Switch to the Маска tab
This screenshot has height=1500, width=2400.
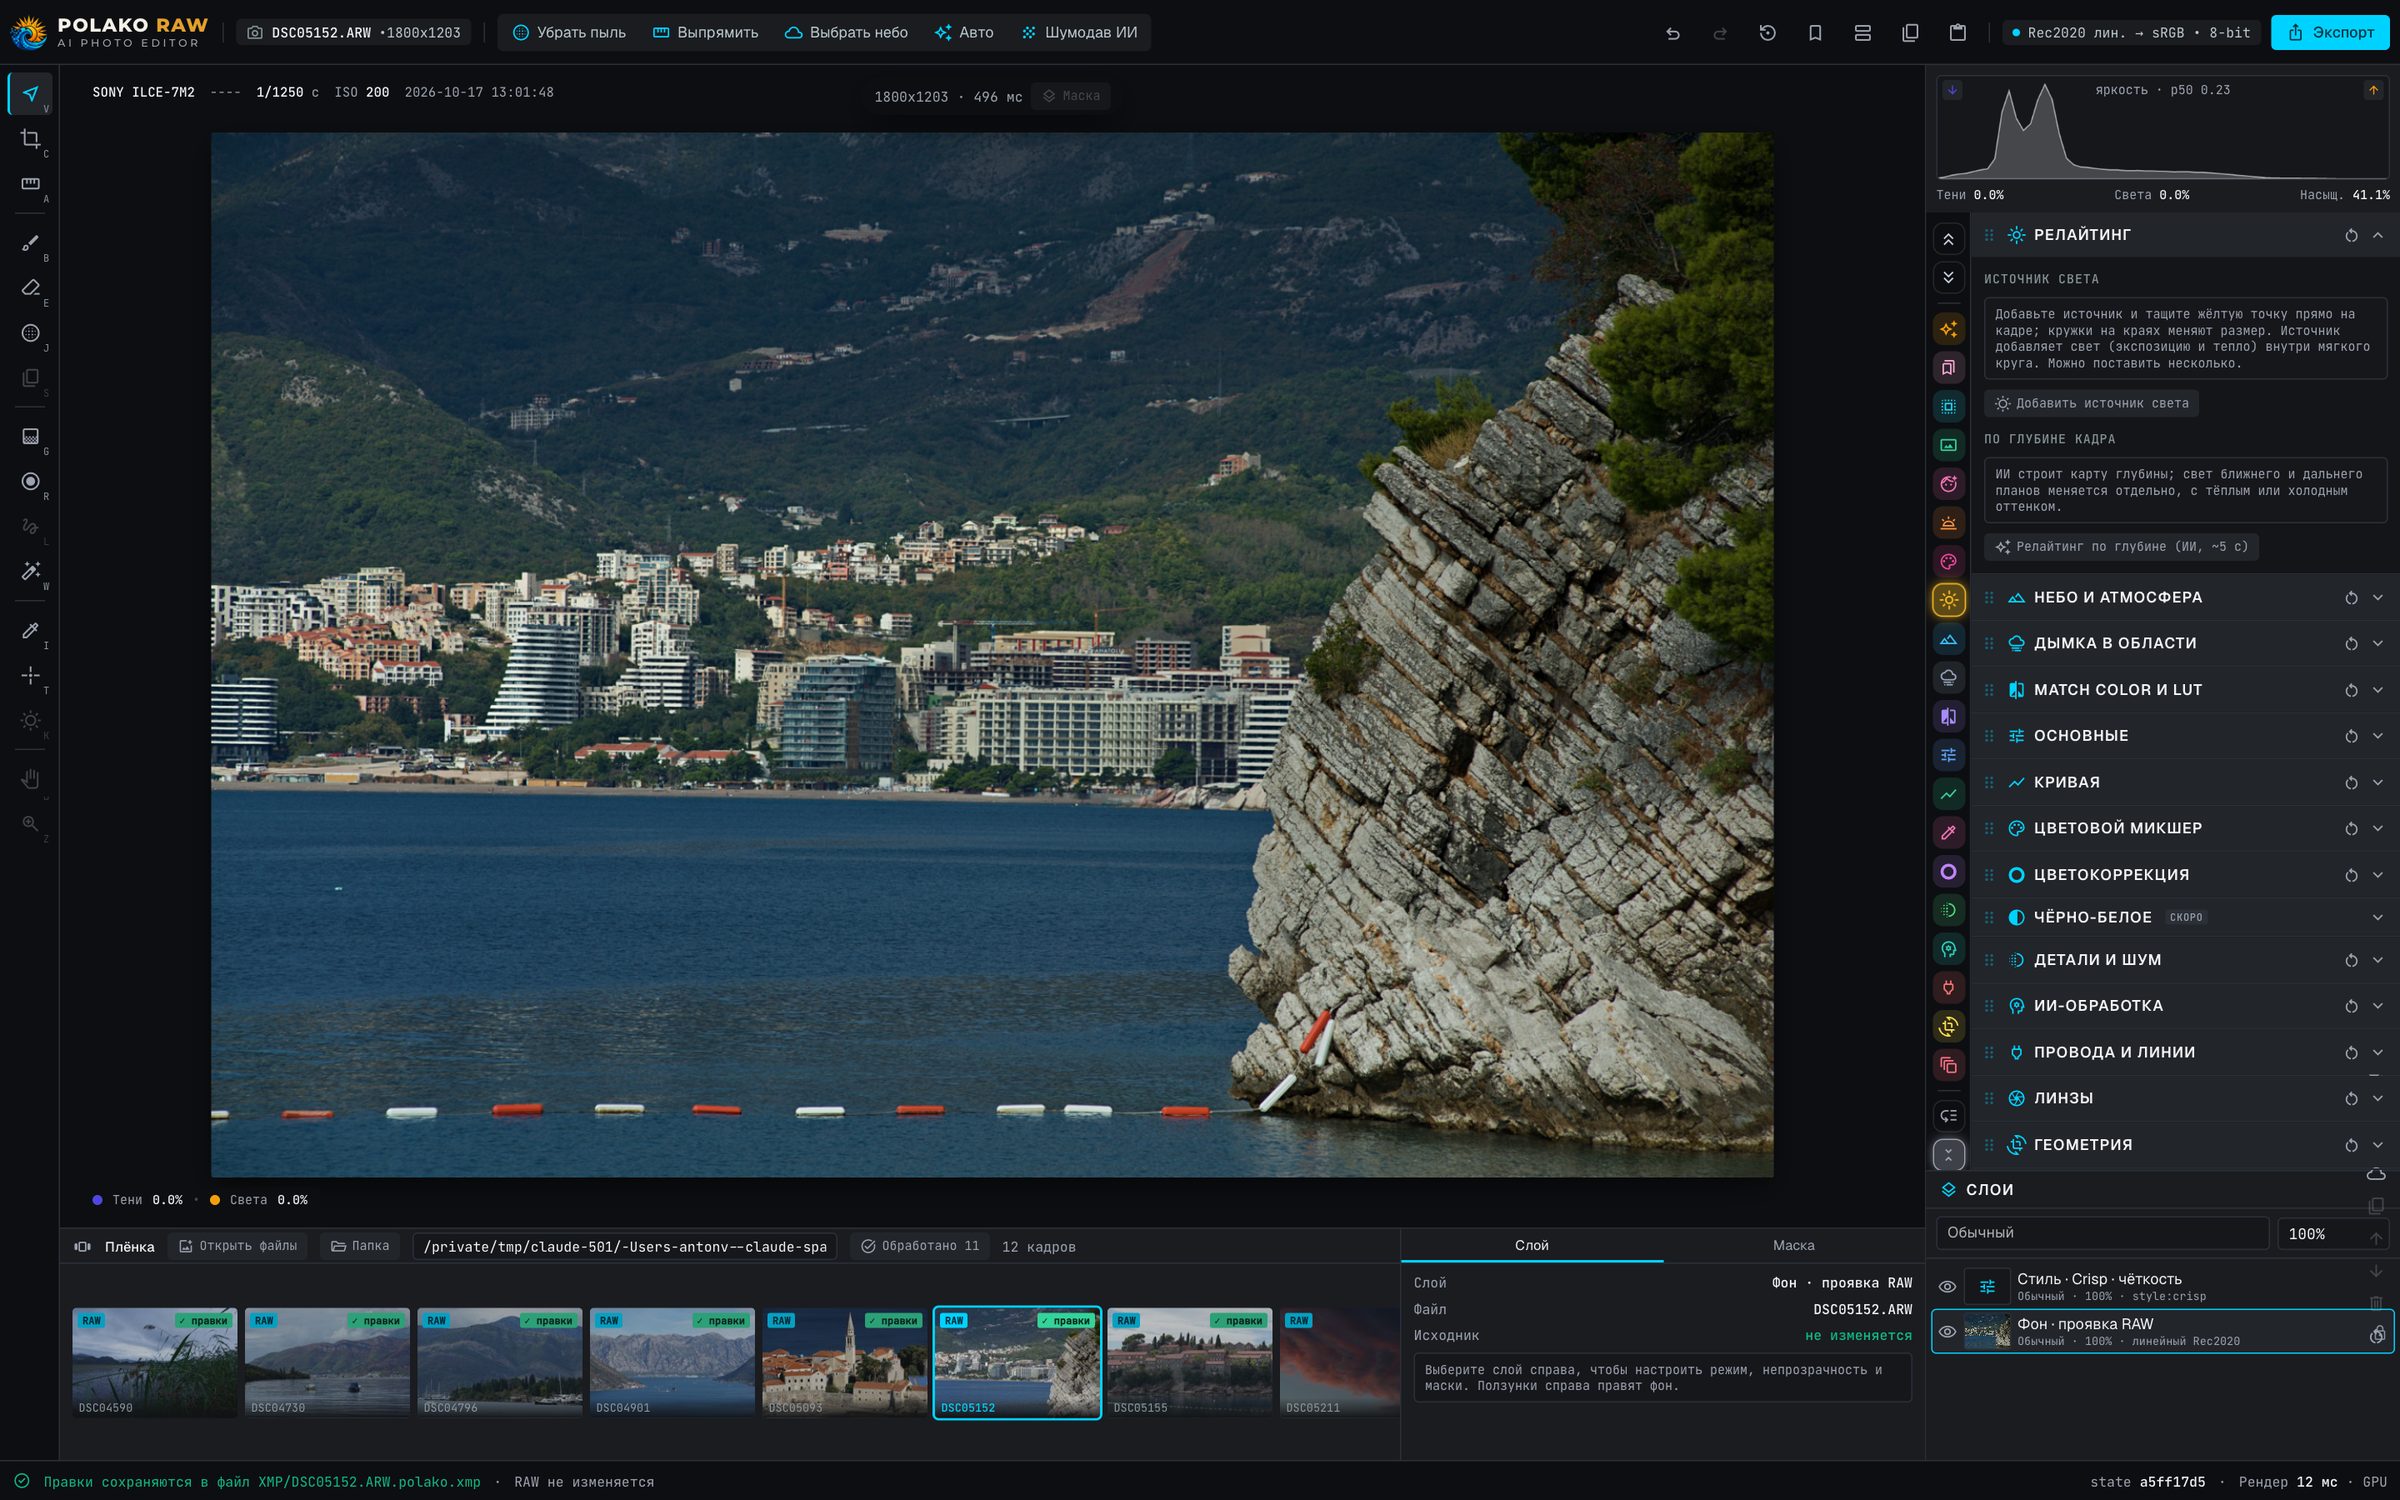click(1793, 1245)
